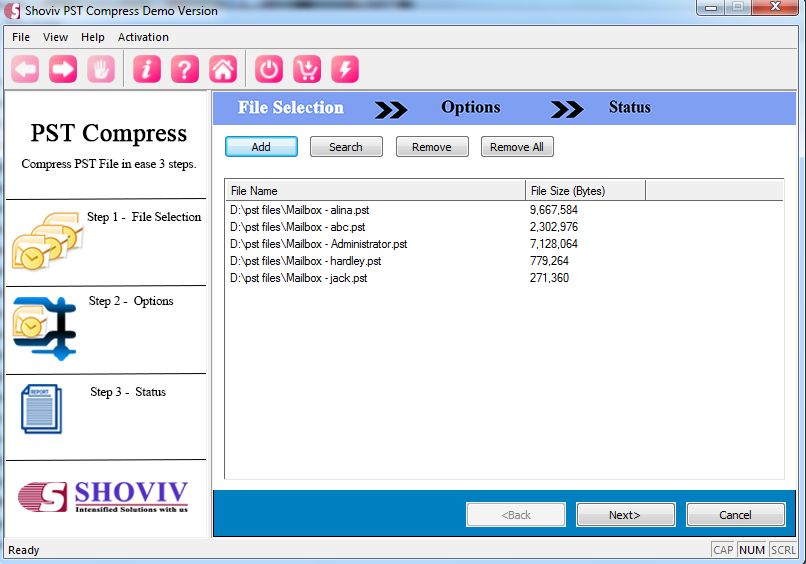
Task: Click the Shoviv app icon in title bar
Action: point(12,11)
